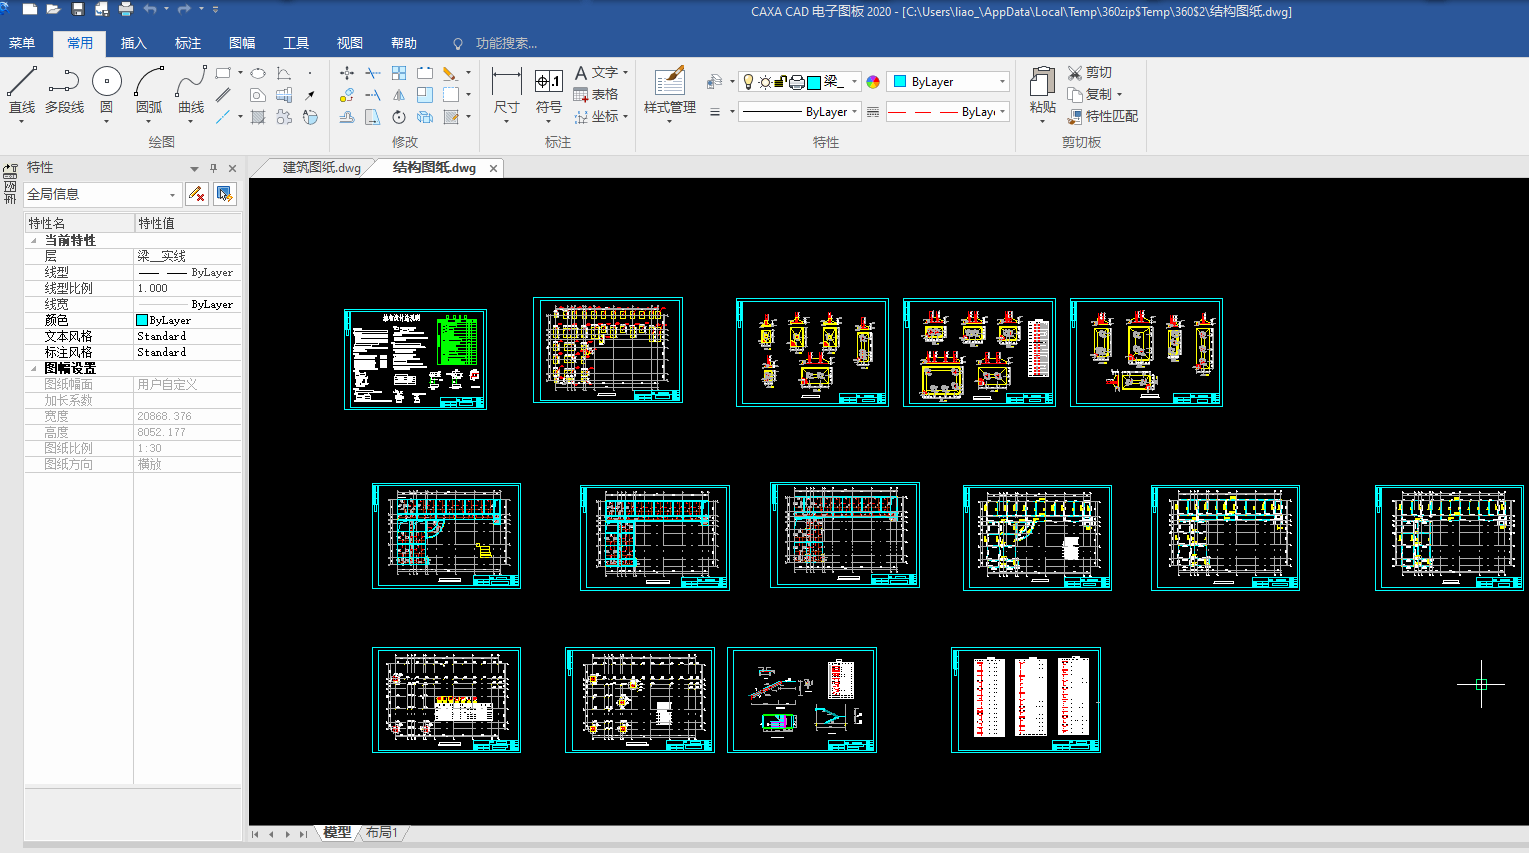Select the rectangle drawing tool

point(223,73)
